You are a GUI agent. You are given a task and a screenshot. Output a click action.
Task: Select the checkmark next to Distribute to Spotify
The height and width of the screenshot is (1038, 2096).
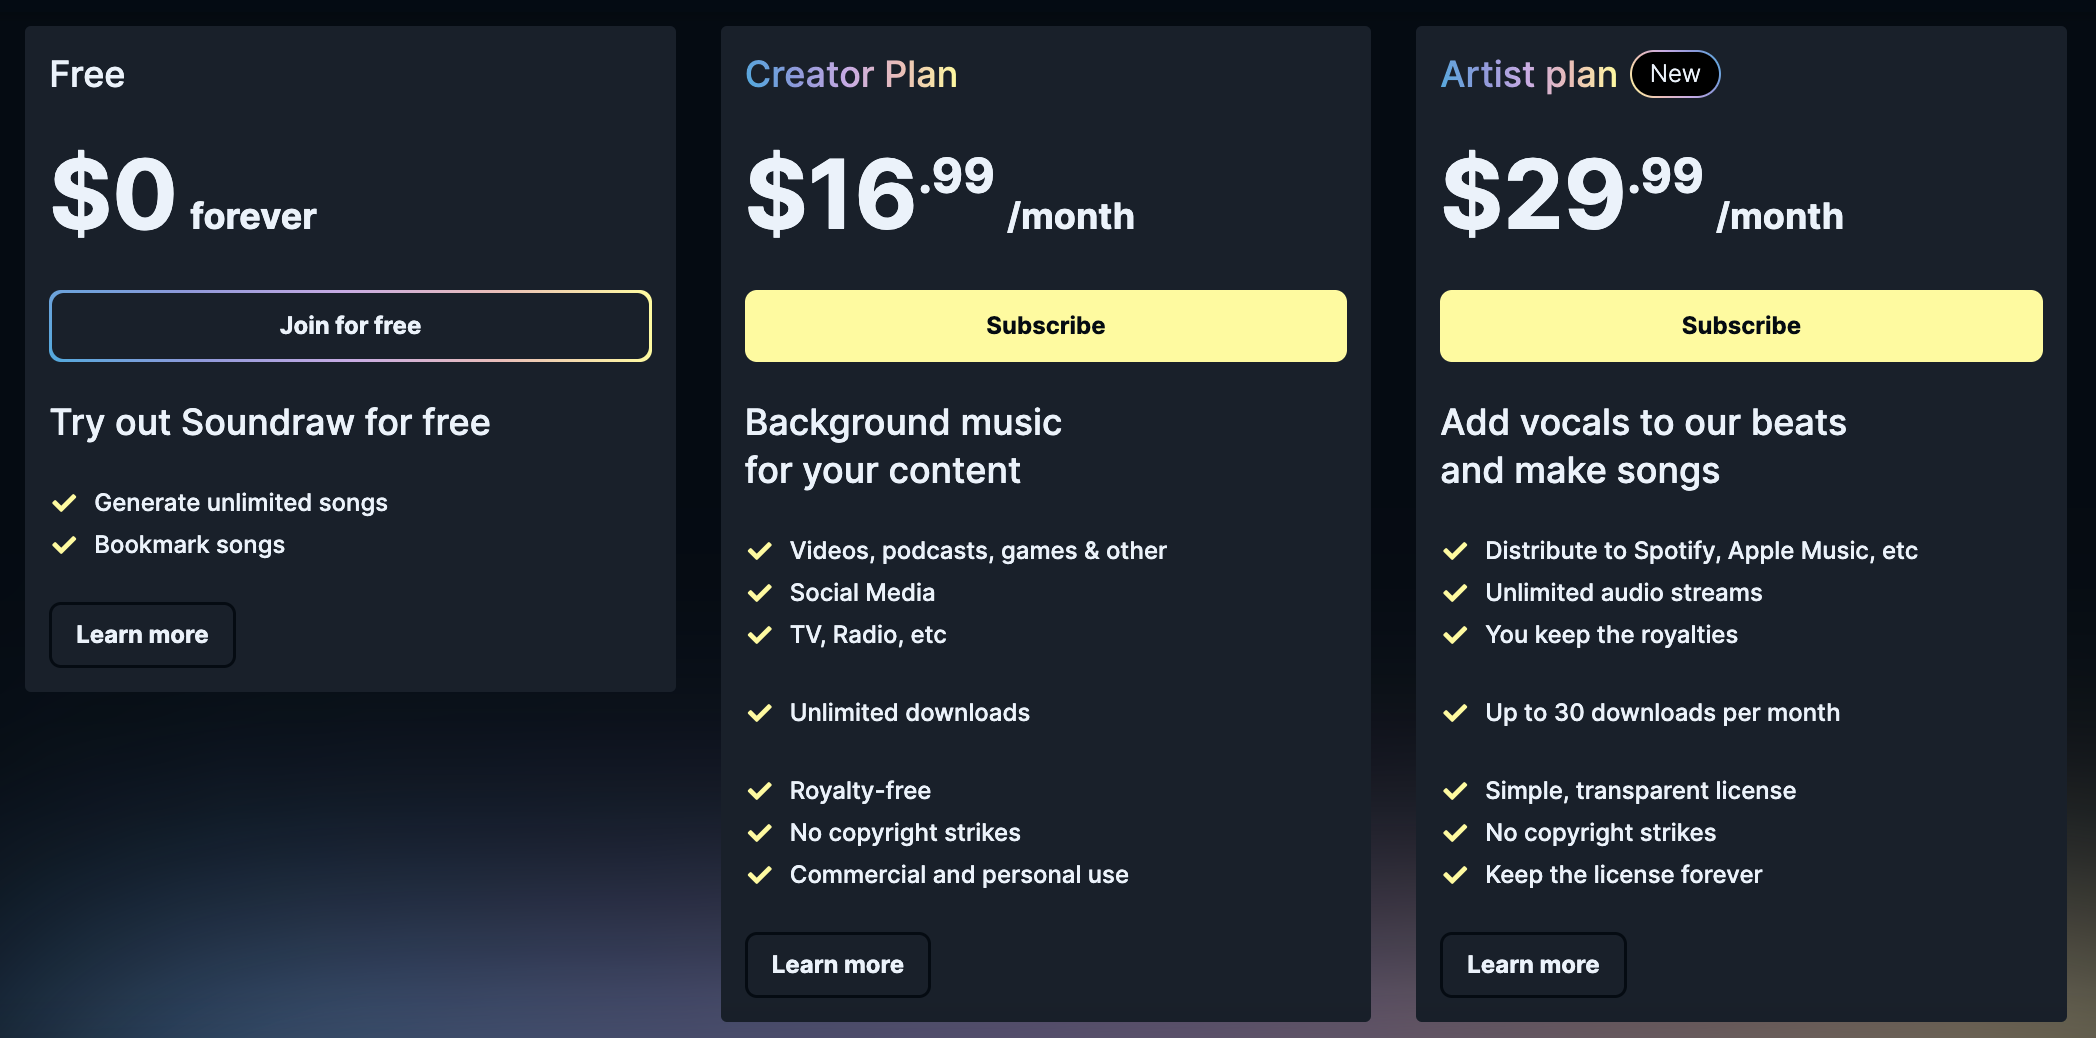pos(1455,550)
